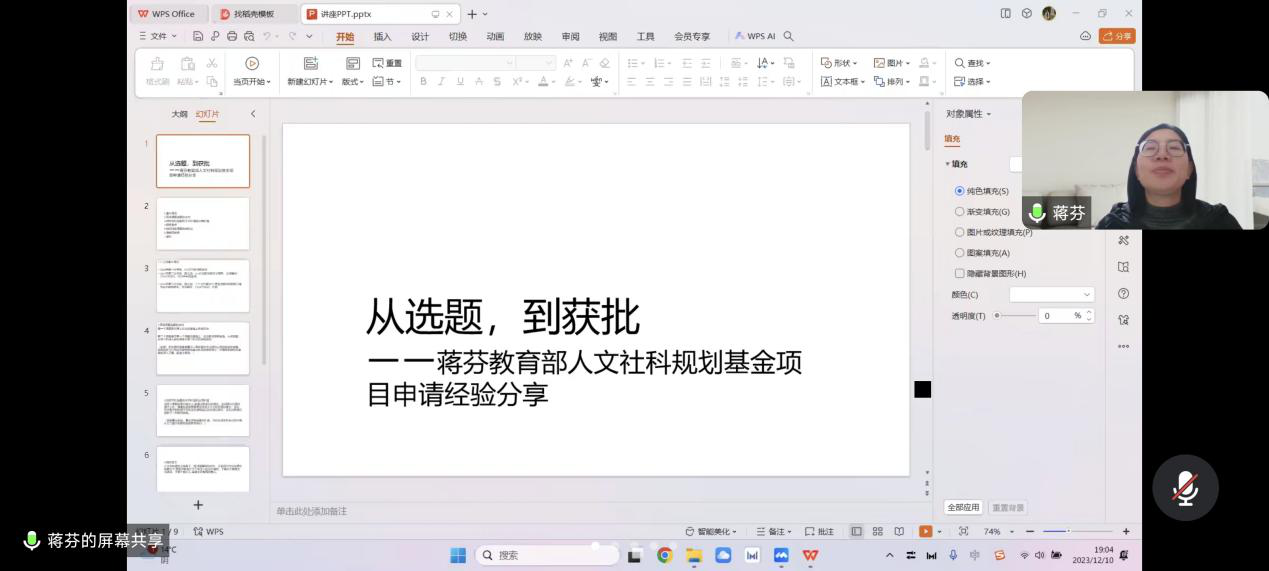Image resolution: width=1269 pixels, height=571 pixels.
Task: Select 图案填充(A) pattern fill option
Action: 960,253
